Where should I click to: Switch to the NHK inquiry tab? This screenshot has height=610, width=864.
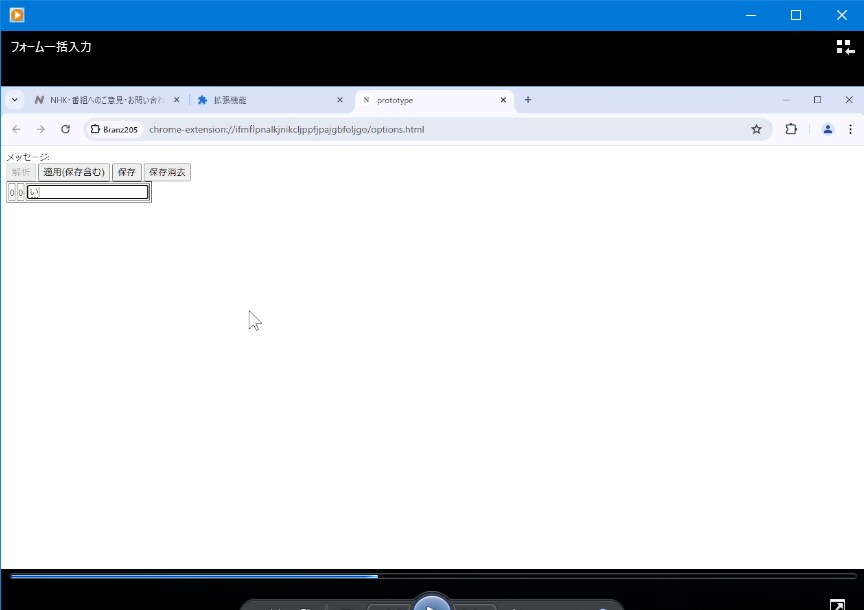[x=107, y=100]
